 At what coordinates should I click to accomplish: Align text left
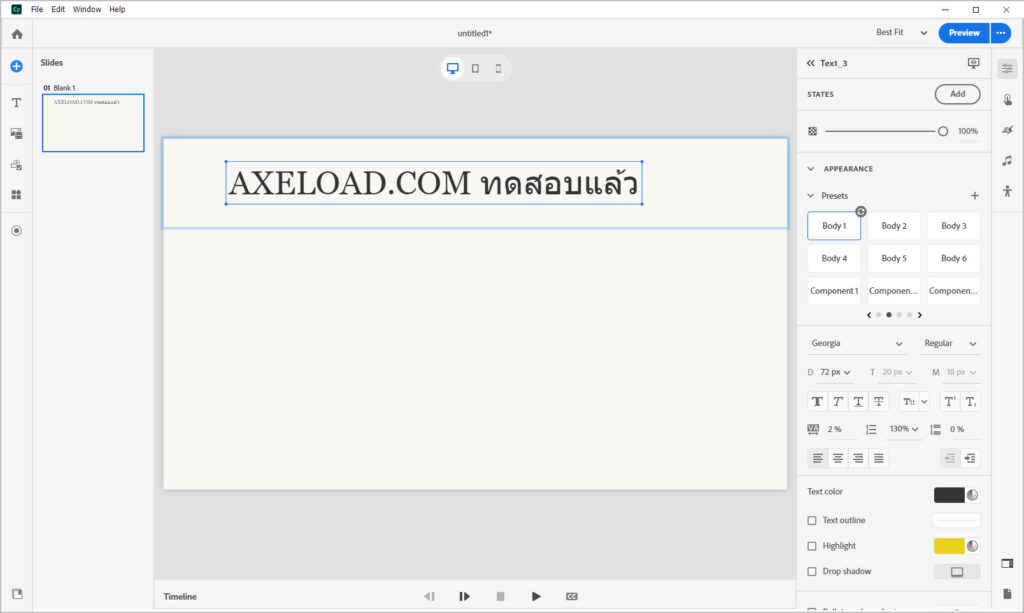point(817,458)
